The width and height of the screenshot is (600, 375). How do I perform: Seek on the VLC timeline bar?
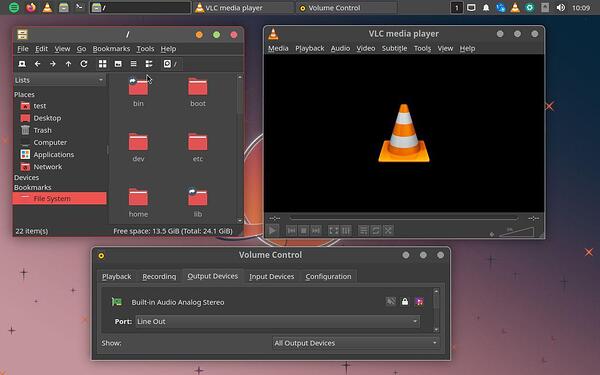[404, 218]
